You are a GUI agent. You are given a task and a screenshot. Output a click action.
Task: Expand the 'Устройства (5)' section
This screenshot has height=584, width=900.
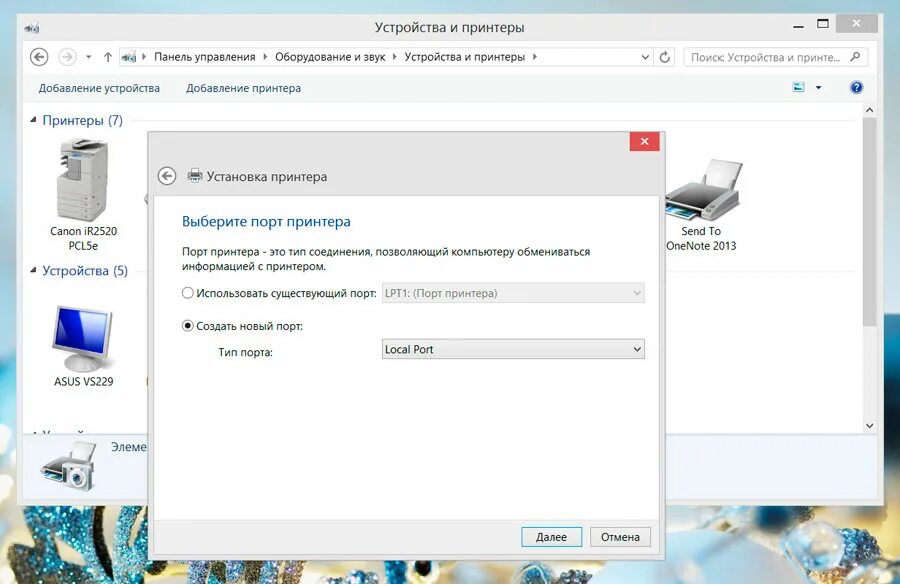click(33, 270)
